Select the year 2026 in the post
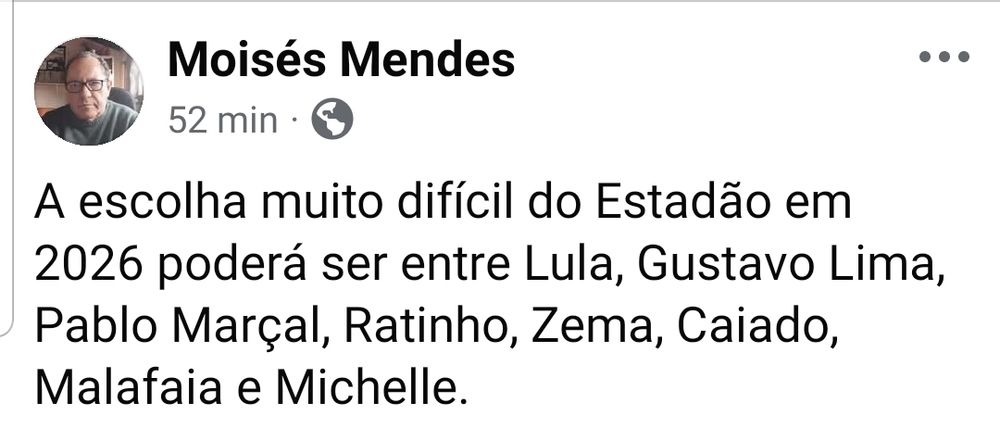 click(x=88, y=267)
